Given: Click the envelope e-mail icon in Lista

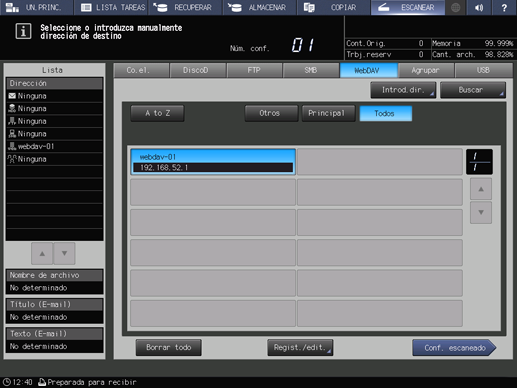Looking at the screenshot, I should (12, 96).
